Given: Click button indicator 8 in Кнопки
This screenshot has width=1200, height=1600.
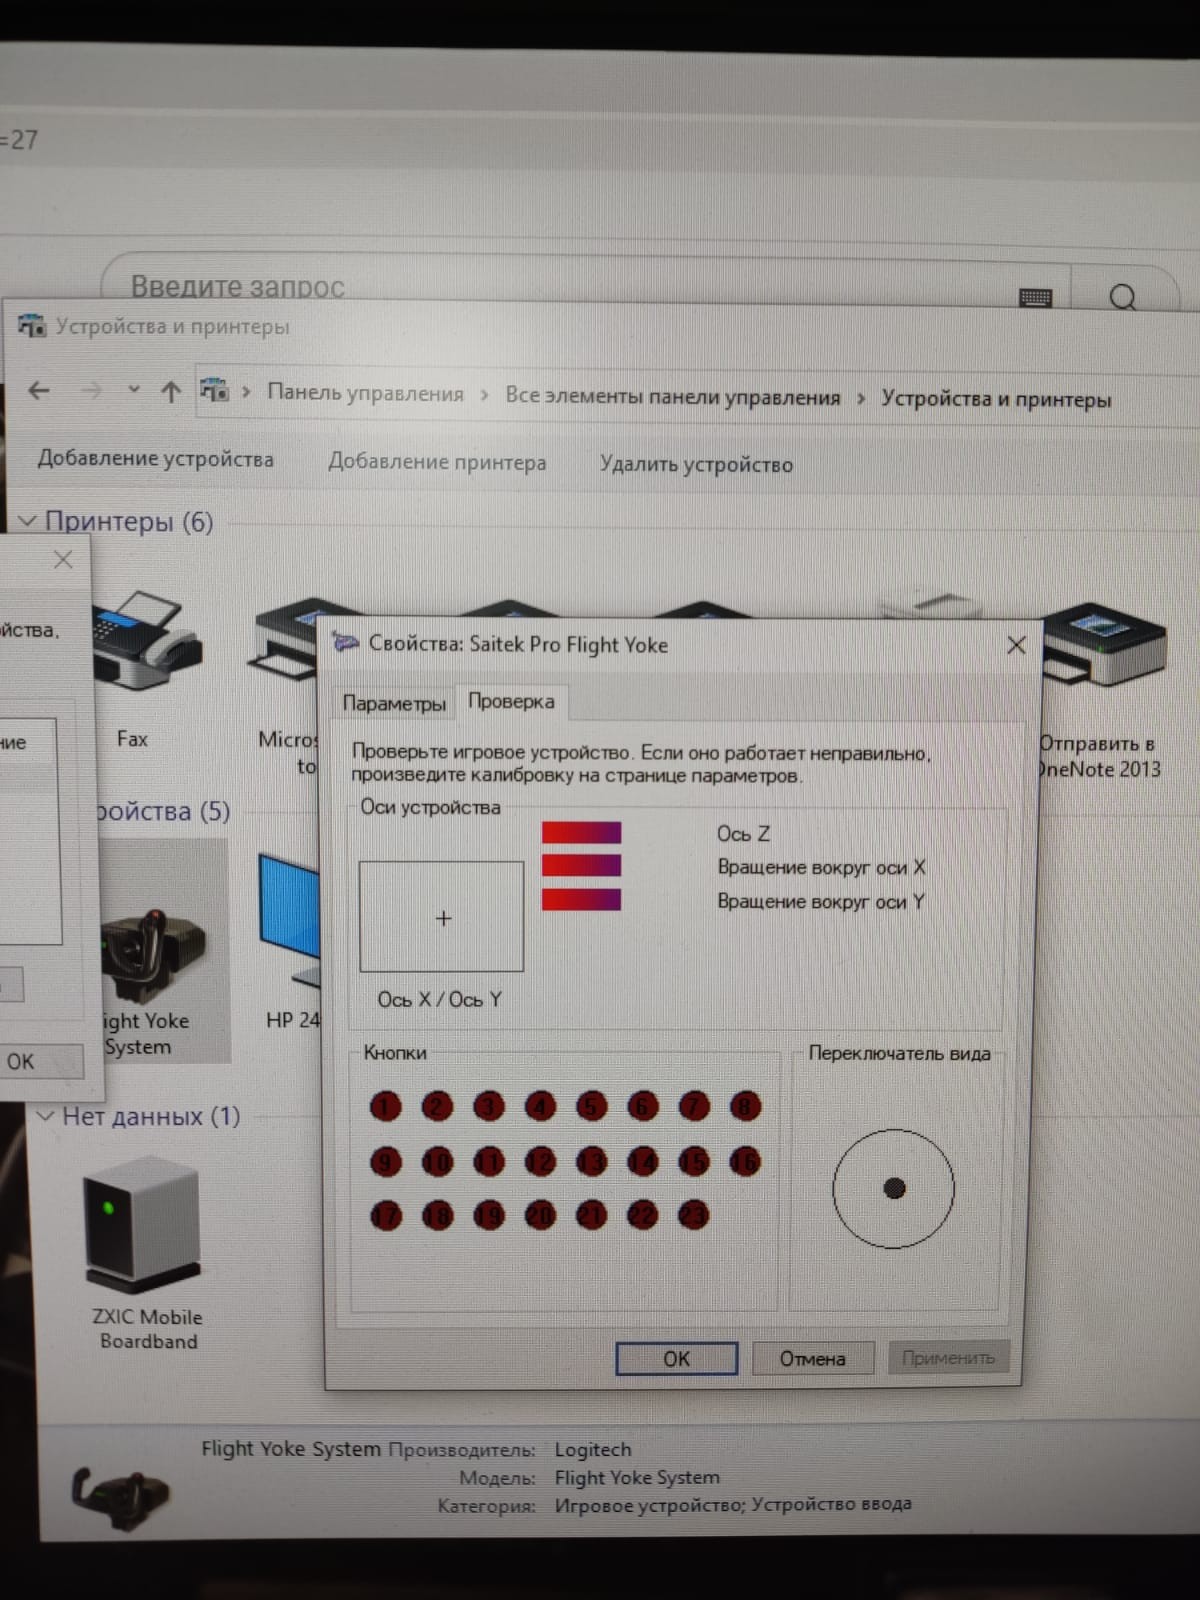Looking at the screenshot, I should pos(746,1106).
